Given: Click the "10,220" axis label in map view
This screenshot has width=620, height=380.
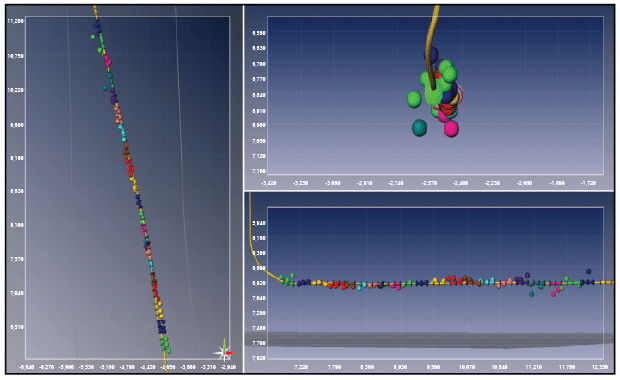Looking at the screenshot, I should pos(15,90).
